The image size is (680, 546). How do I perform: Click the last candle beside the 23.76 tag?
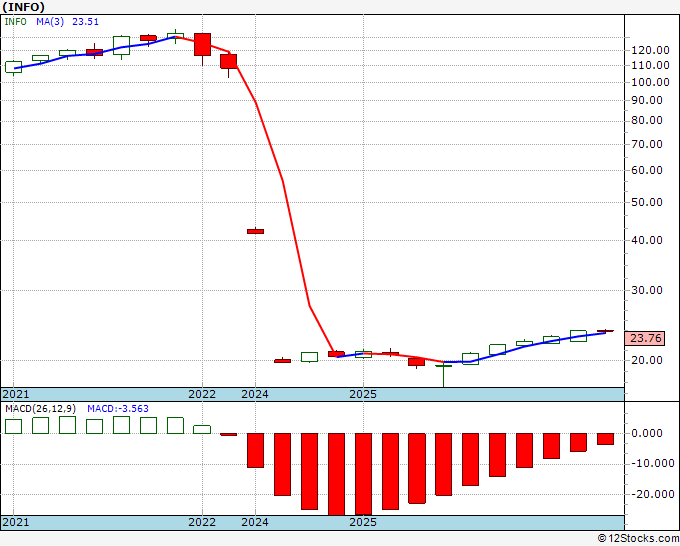click(x=605, y=331)
